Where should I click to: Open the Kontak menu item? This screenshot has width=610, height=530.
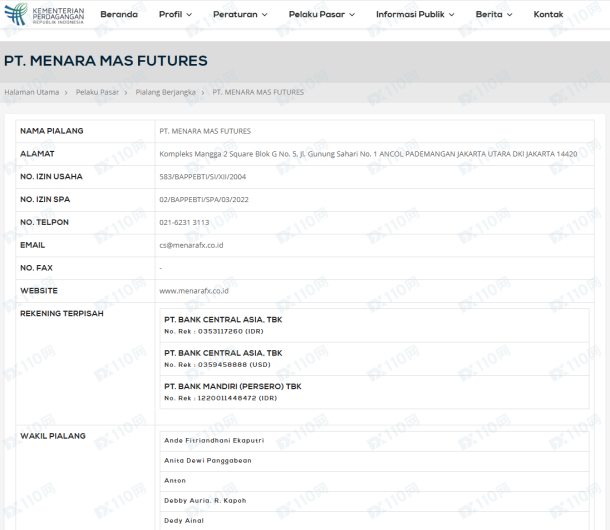(x=548, y=14)
